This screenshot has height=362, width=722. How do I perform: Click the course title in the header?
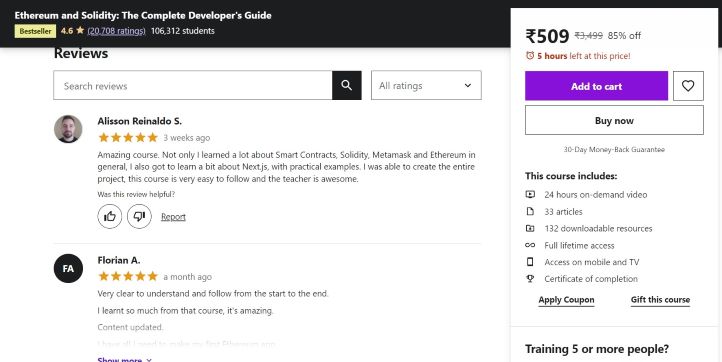(x=143, y=15)
